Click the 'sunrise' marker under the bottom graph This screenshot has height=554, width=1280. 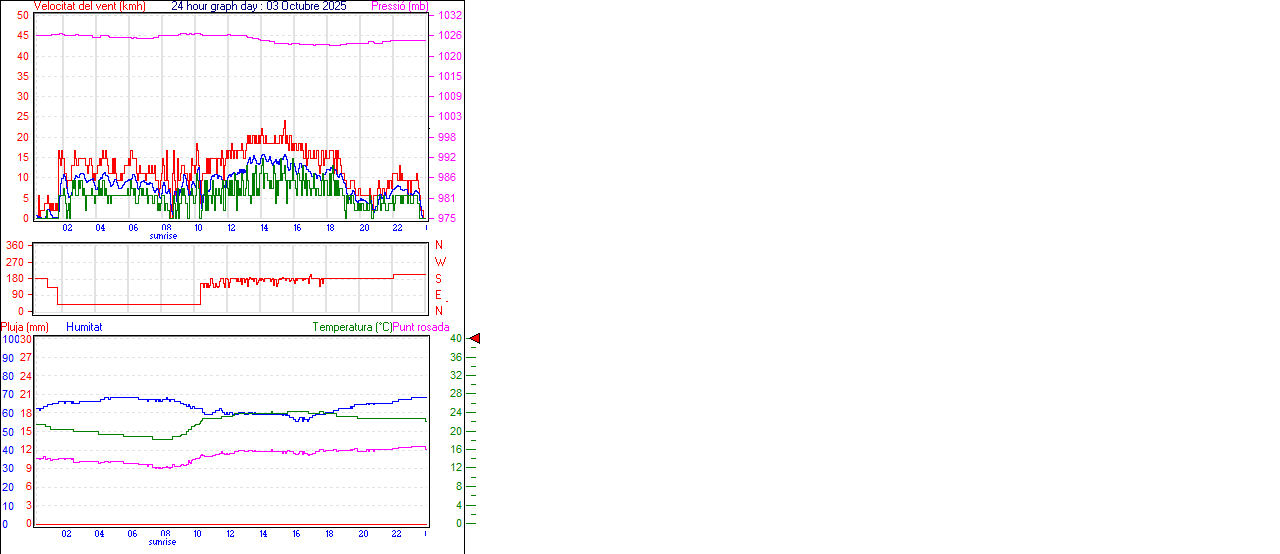click(x=164, y=542)
